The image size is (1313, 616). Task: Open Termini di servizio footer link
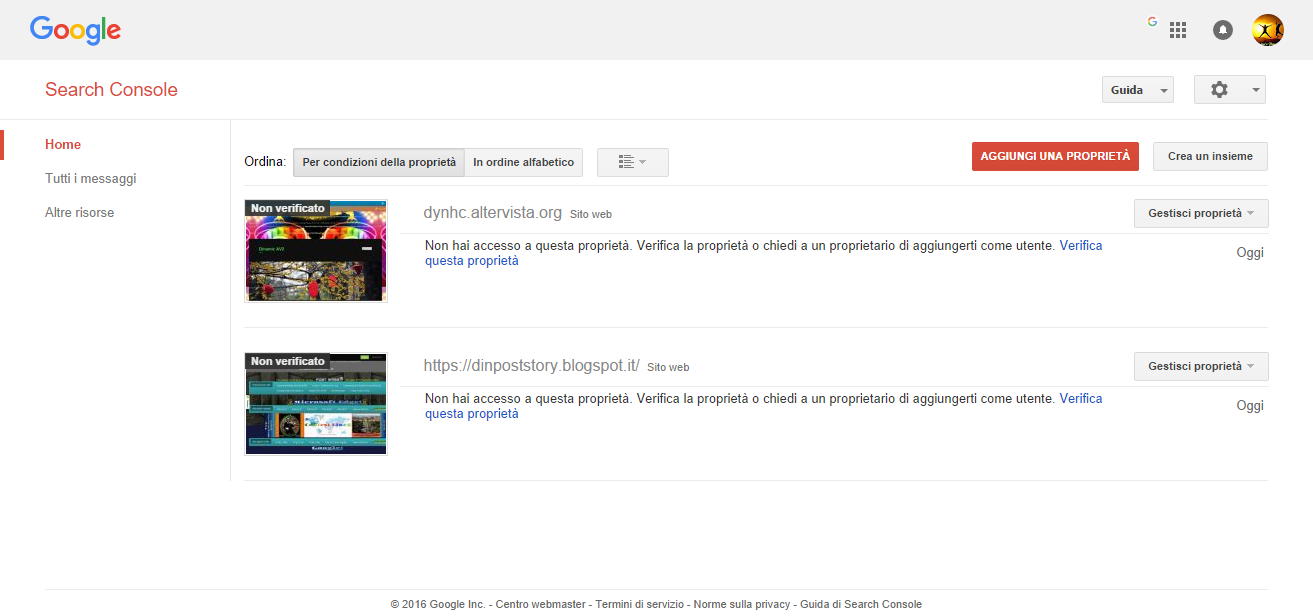(x=639, y=604)
